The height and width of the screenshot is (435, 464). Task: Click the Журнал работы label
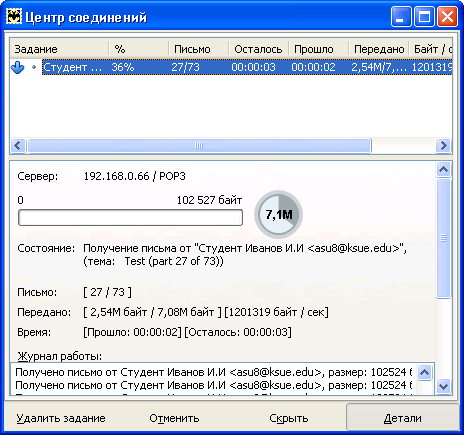59,356
